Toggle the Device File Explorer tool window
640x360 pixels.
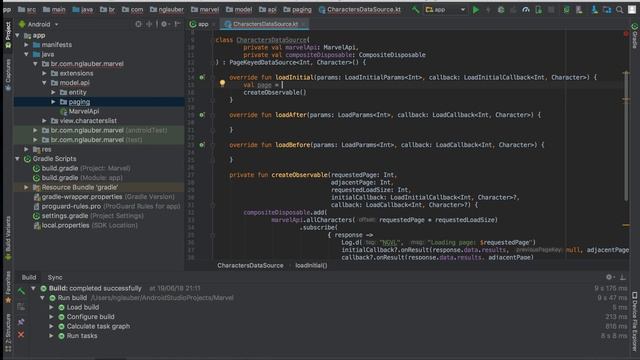pos(635,321)
